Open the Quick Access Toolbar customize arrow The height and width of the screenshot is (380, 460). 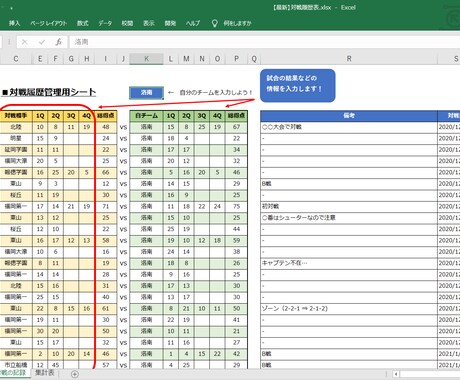pyautogui.click(x=11, y=8)
